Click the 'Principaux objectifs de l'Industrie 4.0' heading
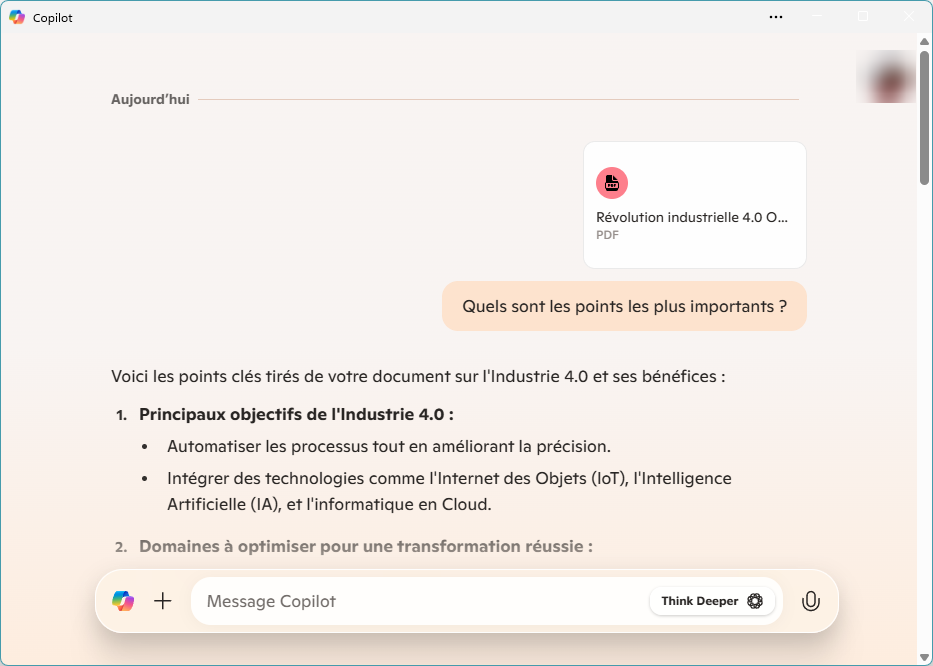Image resolution: width=933 pixels, height=666 pixels. [296, 415]
